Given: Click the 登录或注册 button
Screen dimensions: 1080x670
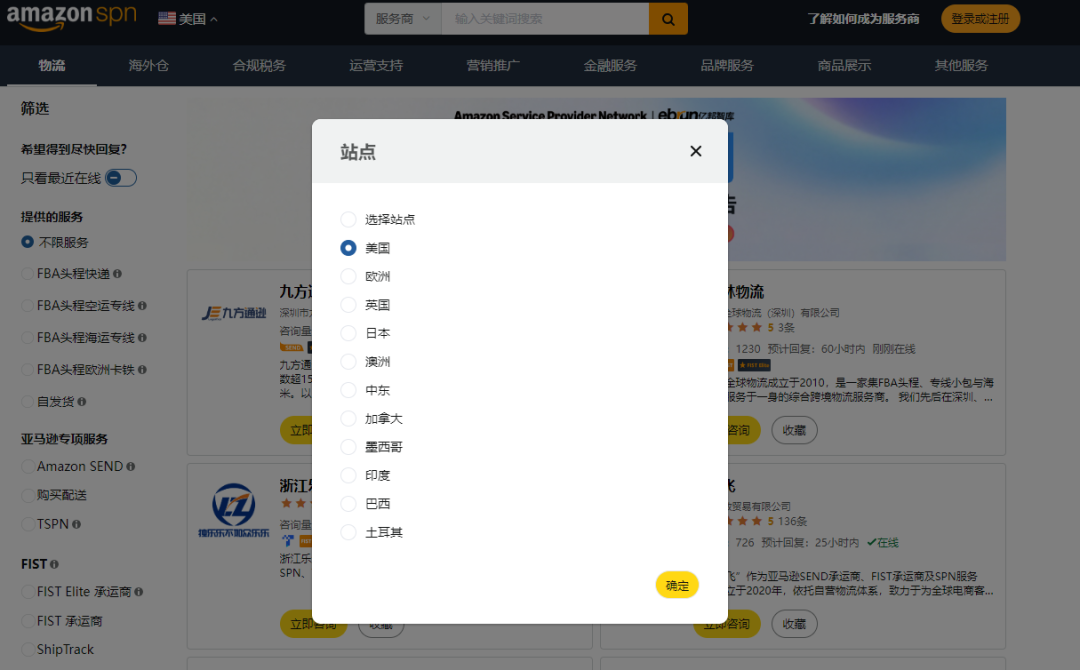Looking at the screenshot, I should (x=980, y=19).
